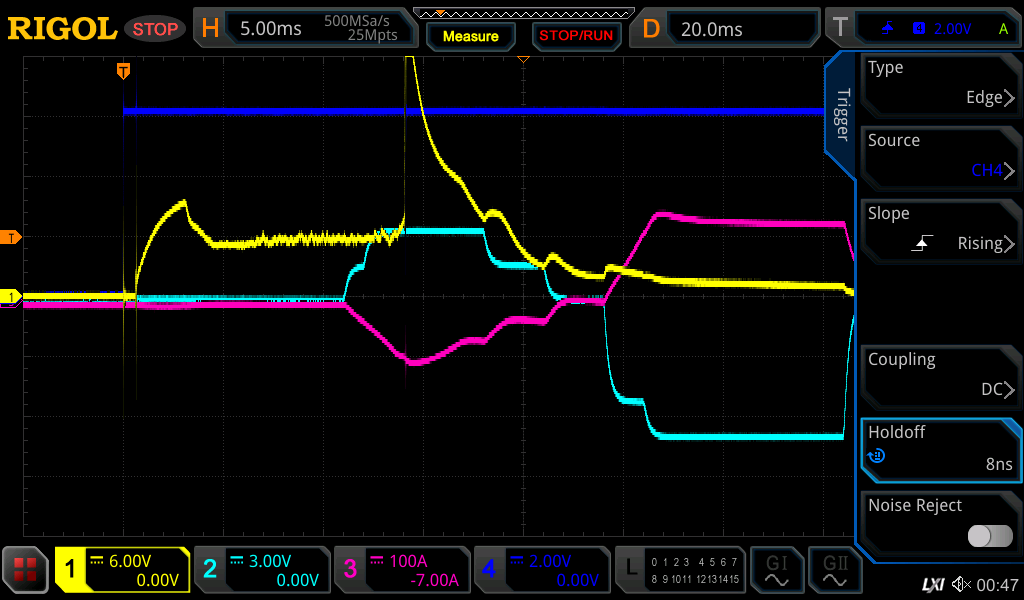Click the RIGOL logo
Viewport: 1024px width, 600px height.
coord(62,29)
